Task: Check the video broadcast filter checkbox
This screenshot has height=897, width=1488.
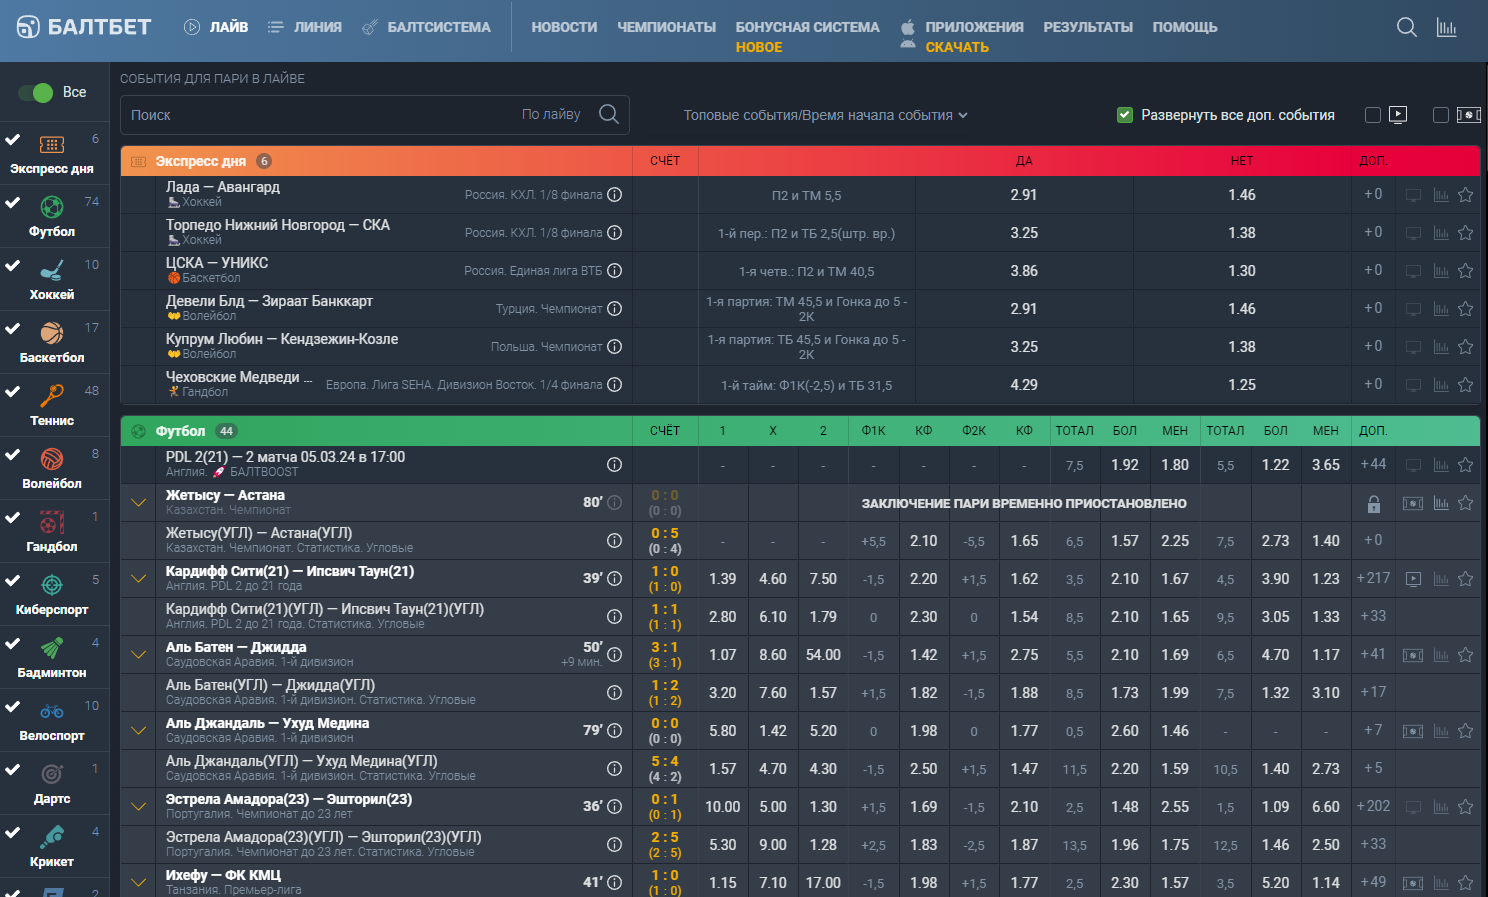Action: click(1373, 115)
